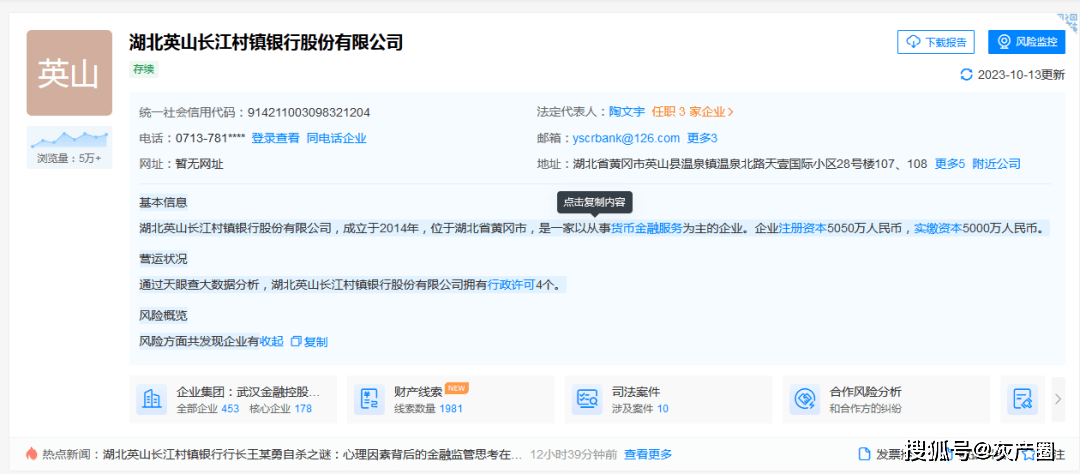Click the refresh icon beside 2023-10-13更新

(966, 74)
